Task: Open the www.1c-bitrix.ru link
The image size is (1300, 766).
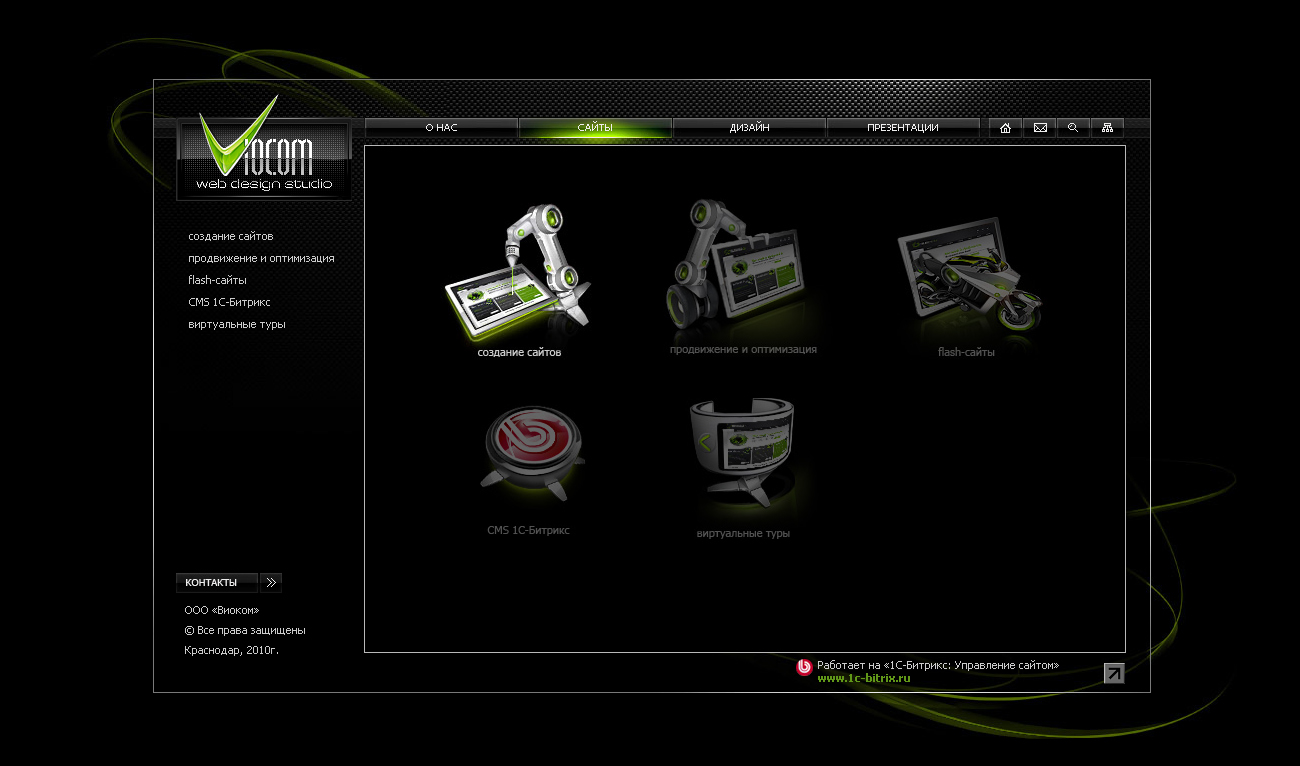Action: tap(864, 678)
